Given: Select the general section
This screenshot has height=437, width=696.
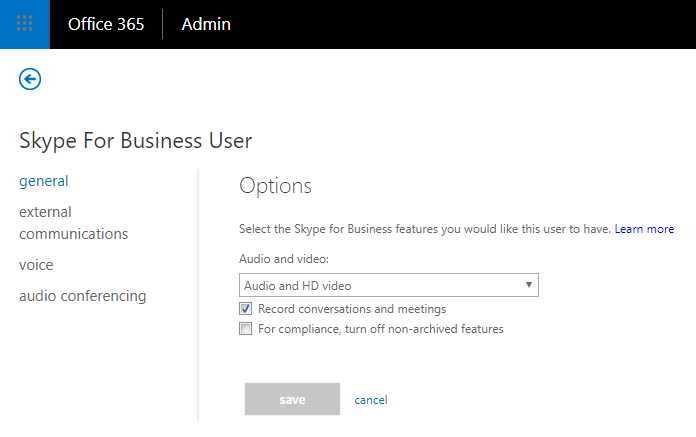Looking at the screenshot, I should coord(44,181).
